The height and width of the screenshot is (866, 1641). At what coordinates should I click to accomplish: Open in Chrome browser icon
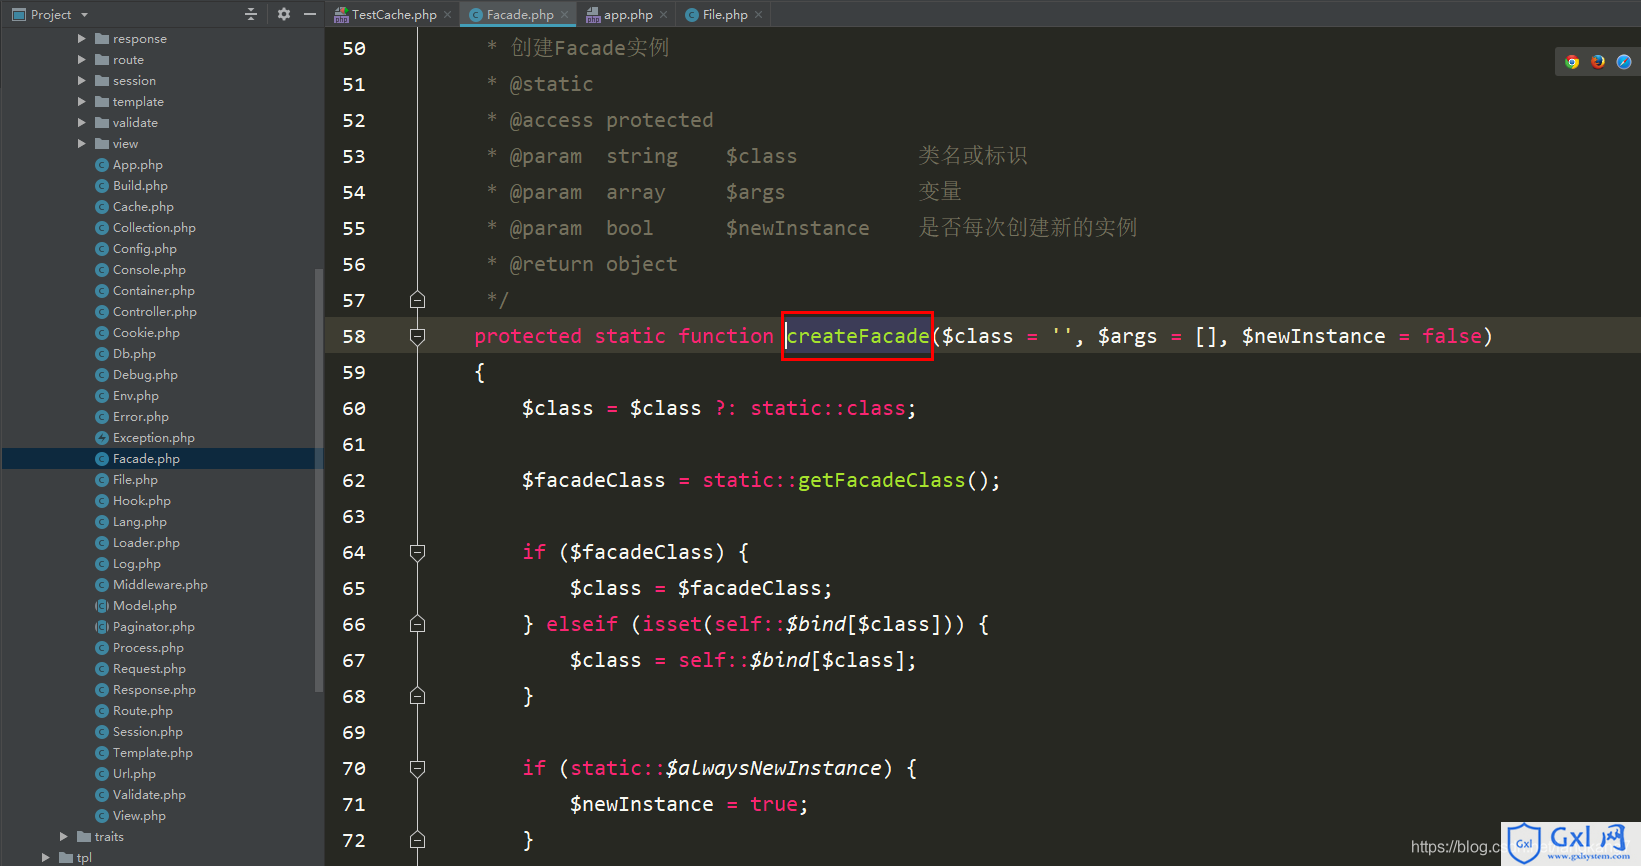(x=1572, y=62)
